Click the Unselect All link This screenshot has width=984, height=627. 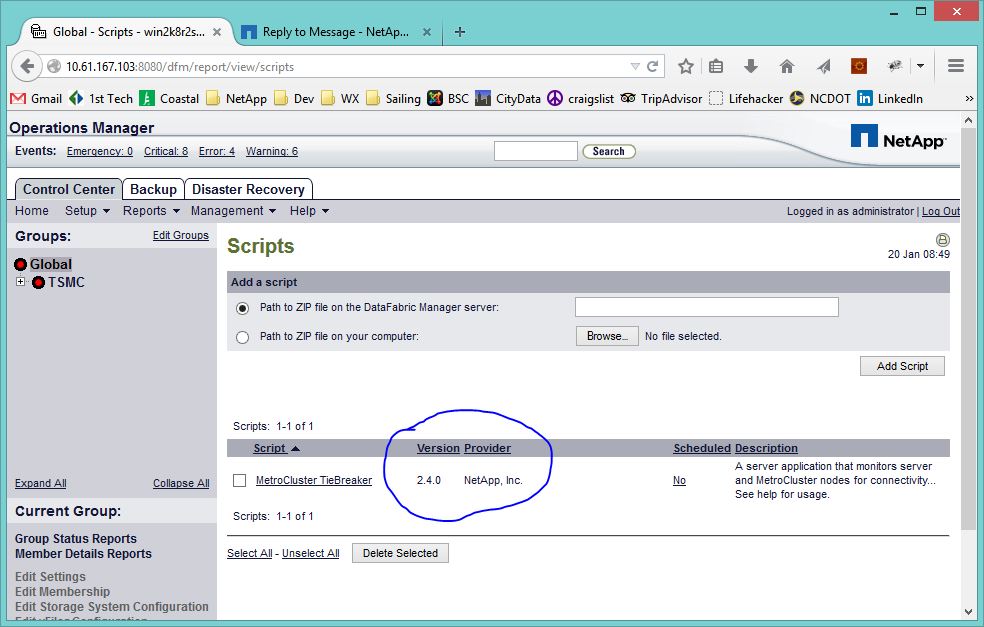point(311,554)
